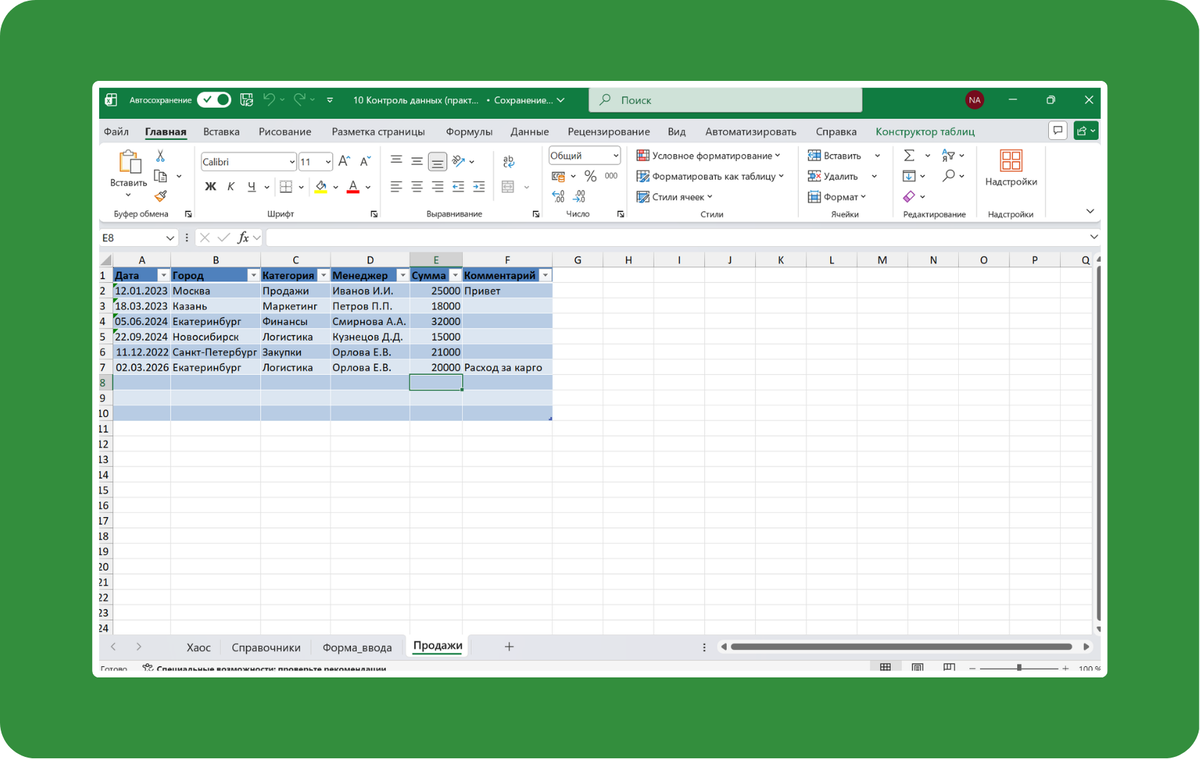
Task: Click the Format Painter brush icon
Action: coord(160,197)
